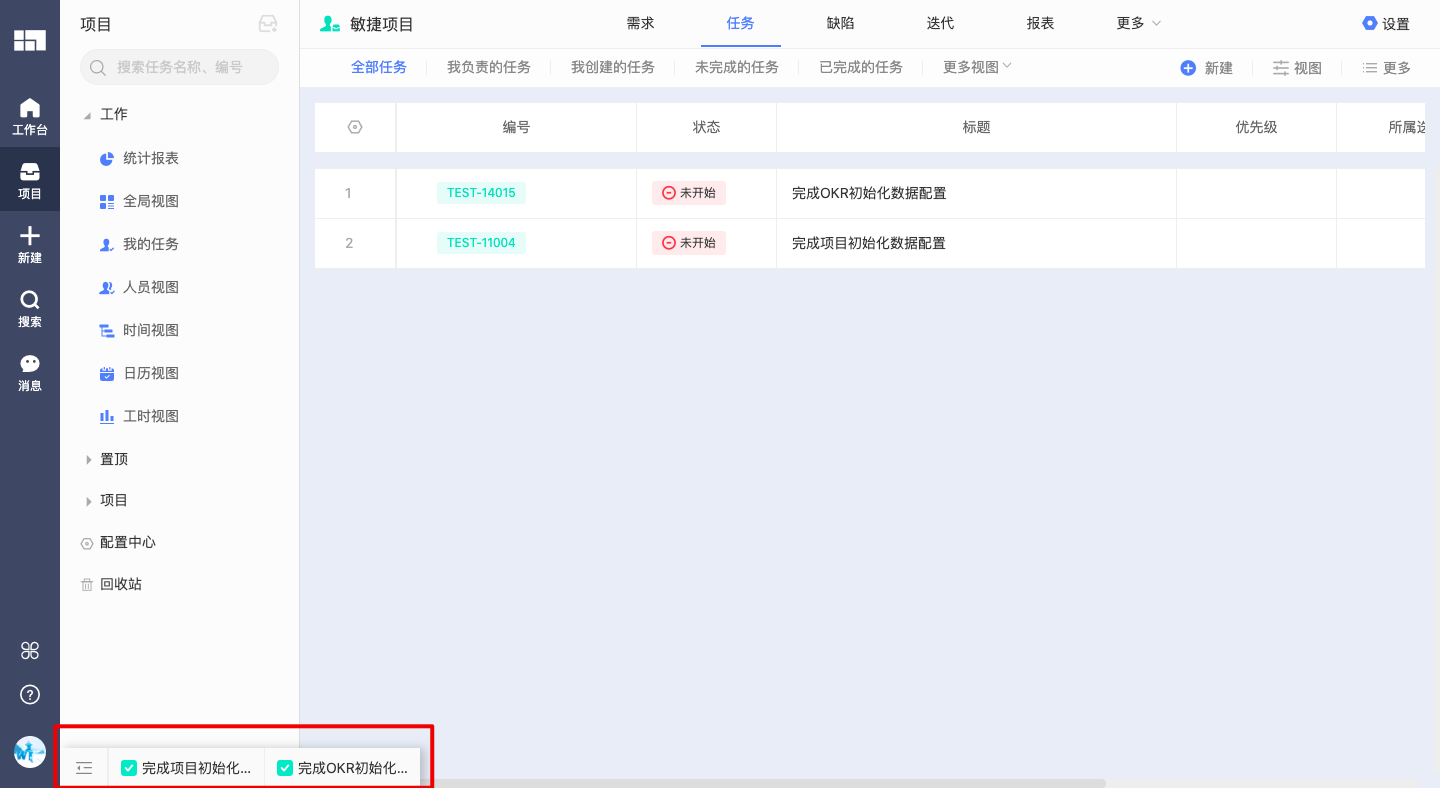Toggle checkbox on 完成项目初始化 bottom tab
Screen dimensions: 1440x788
coord(129,768)
